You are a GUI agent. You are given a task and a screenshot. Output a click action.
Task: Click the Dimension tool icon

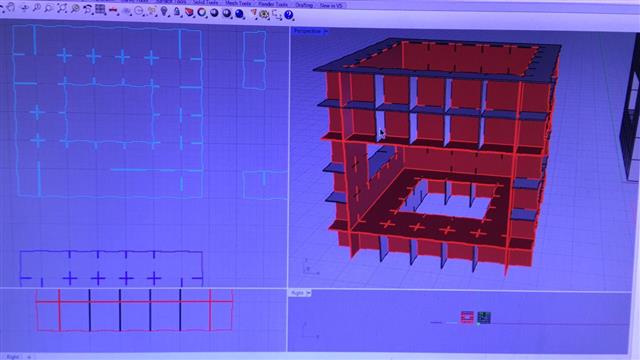pyautogui.click(x=276, y=15)
